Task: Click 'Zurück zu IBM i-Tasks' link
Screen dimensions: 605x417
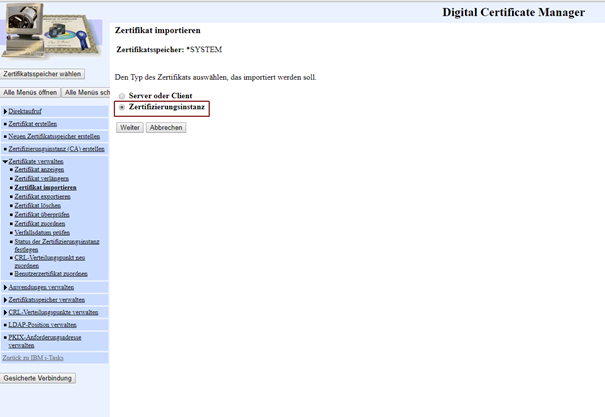Action: pyautogui.click(x=35, y=358)
